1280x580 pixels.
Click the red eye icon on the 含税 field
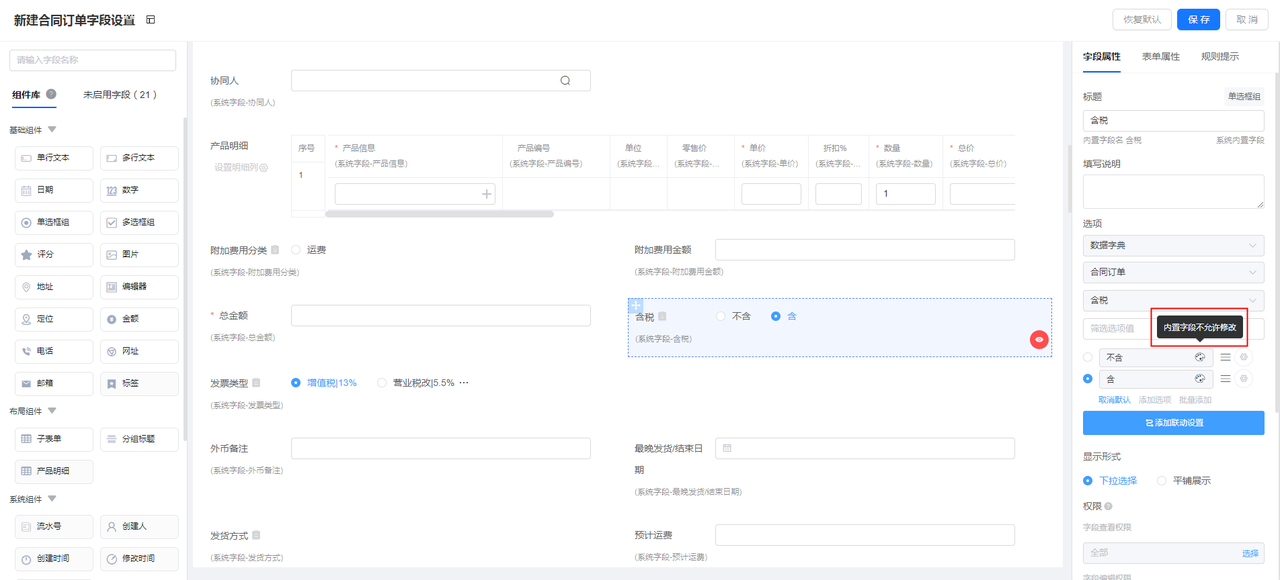point(1039,340)
